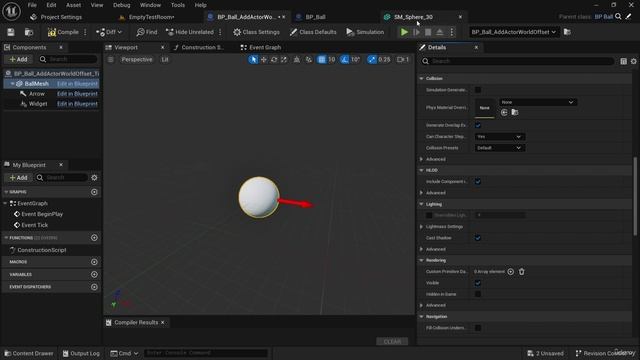The image size is (640, 360).
Task: Expand Lightmass Settings
Action: tap(422, 227)
